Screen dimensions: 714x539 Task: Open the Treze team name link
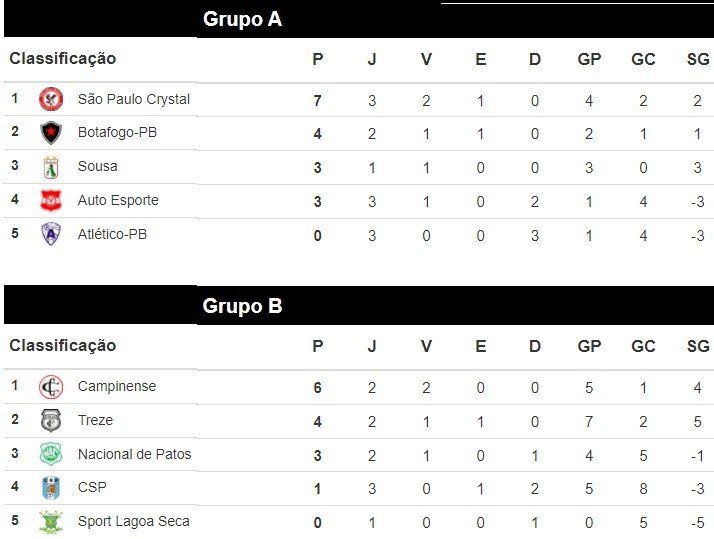(95, 420)
